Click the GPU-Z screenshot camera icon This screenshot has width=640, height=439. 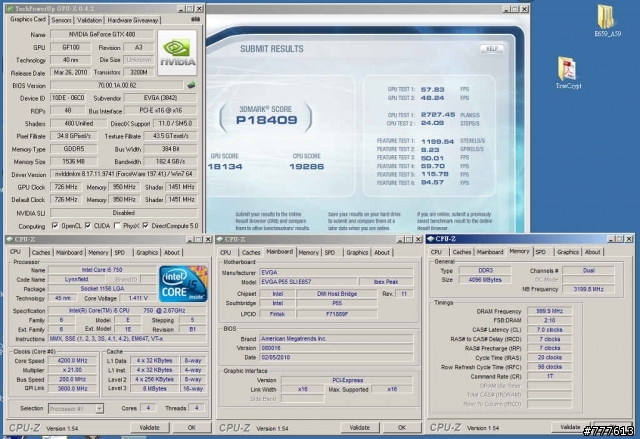[x=196, y=19]
